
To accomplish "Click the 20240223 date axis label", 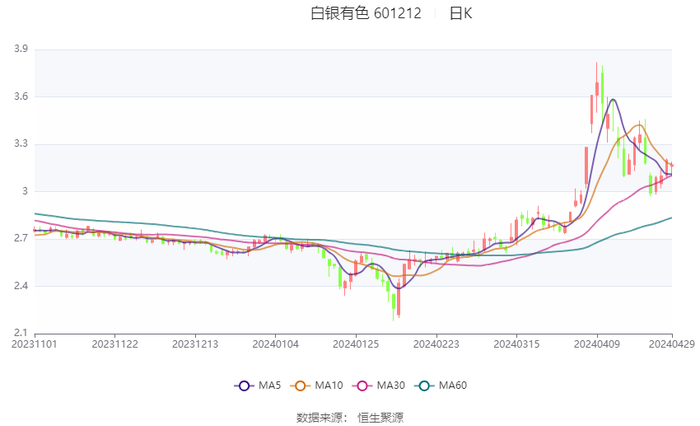I will tap(436, 344).
